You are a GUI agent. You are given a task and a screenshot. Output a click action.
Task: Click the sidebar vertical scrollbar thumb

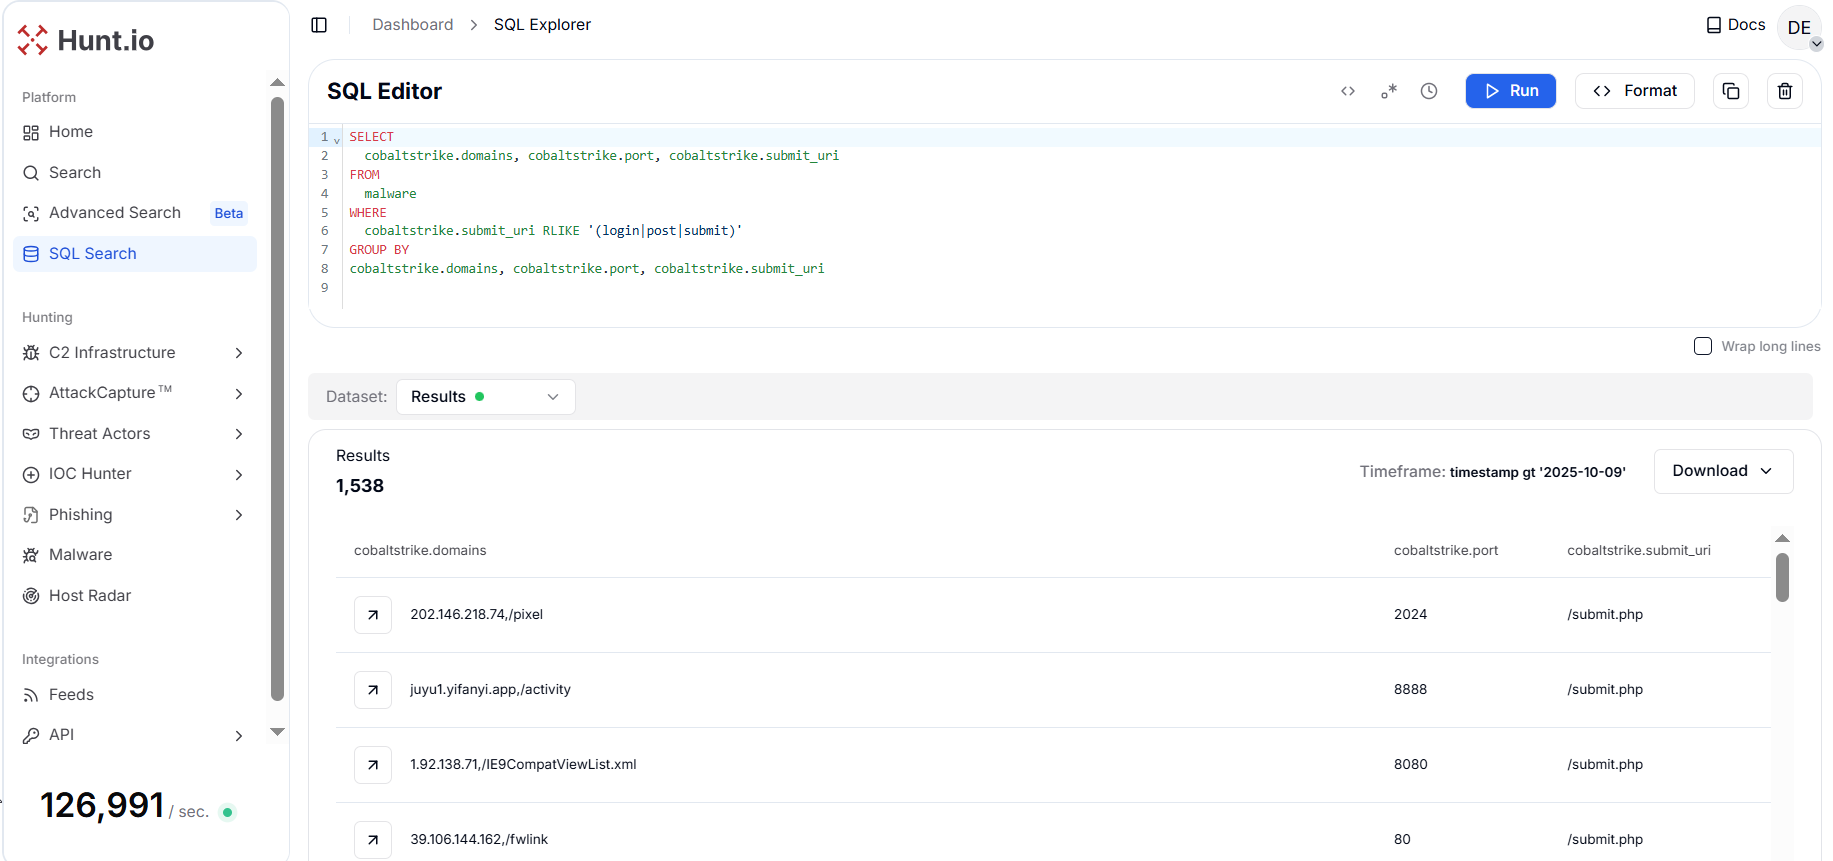(x=278, y=399)
